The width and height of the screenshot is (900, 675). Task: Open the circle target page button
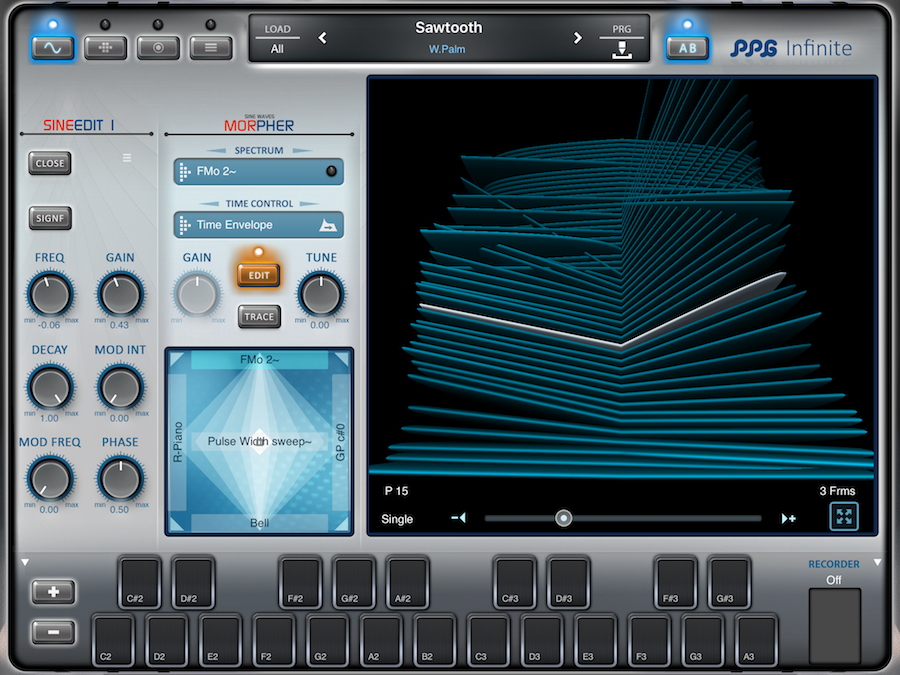tap(158, 48)
